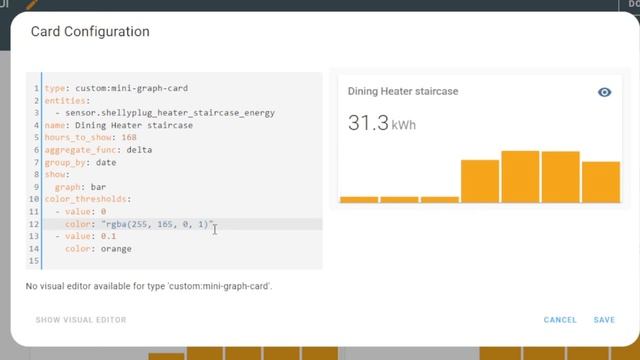This screenshot has height=360, width=640.
Task: Click SHOW VISUAL EDITOR button
Action: 81,320
